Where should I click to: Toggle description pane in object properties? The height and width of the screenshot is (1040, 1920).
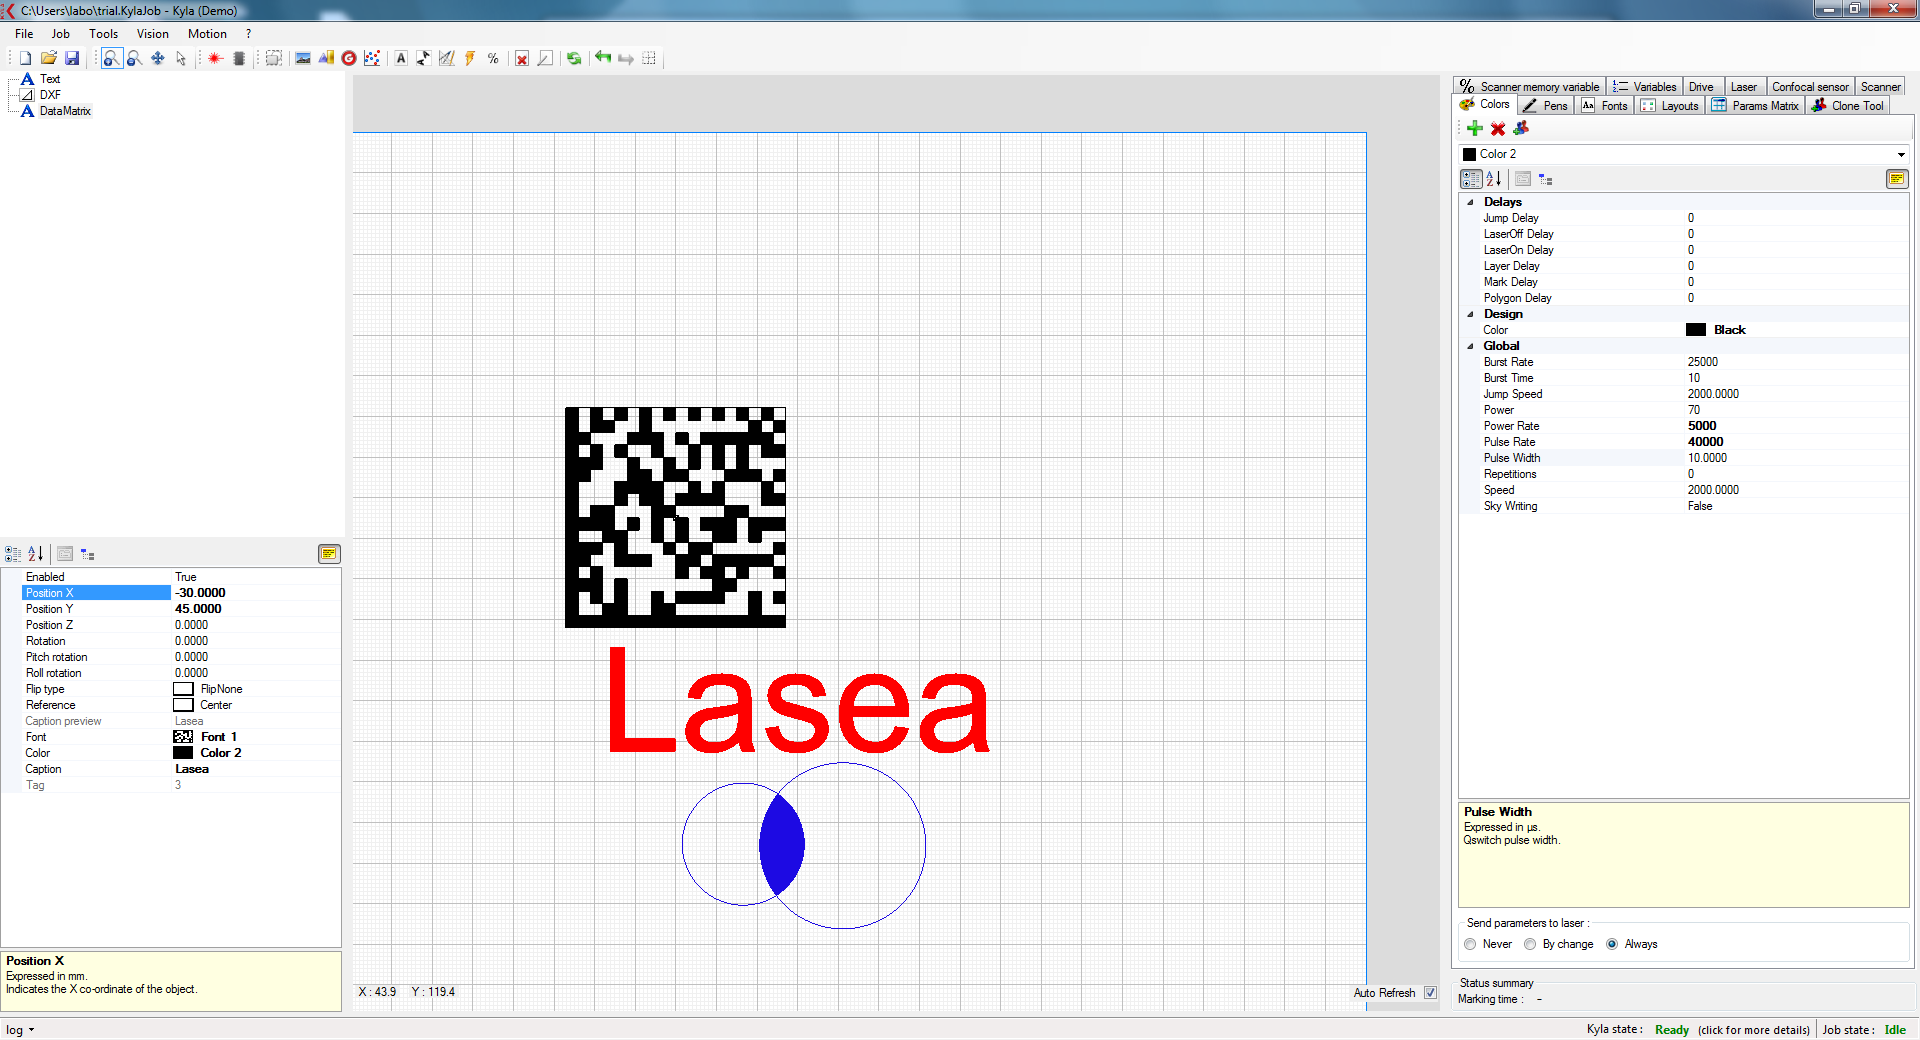point(329,554)
